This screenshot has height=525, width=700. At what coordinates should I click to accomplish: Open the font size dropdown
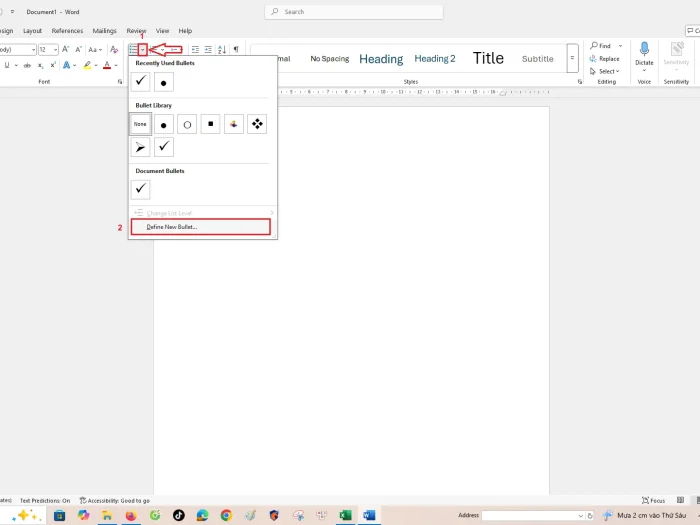(56, 49)
